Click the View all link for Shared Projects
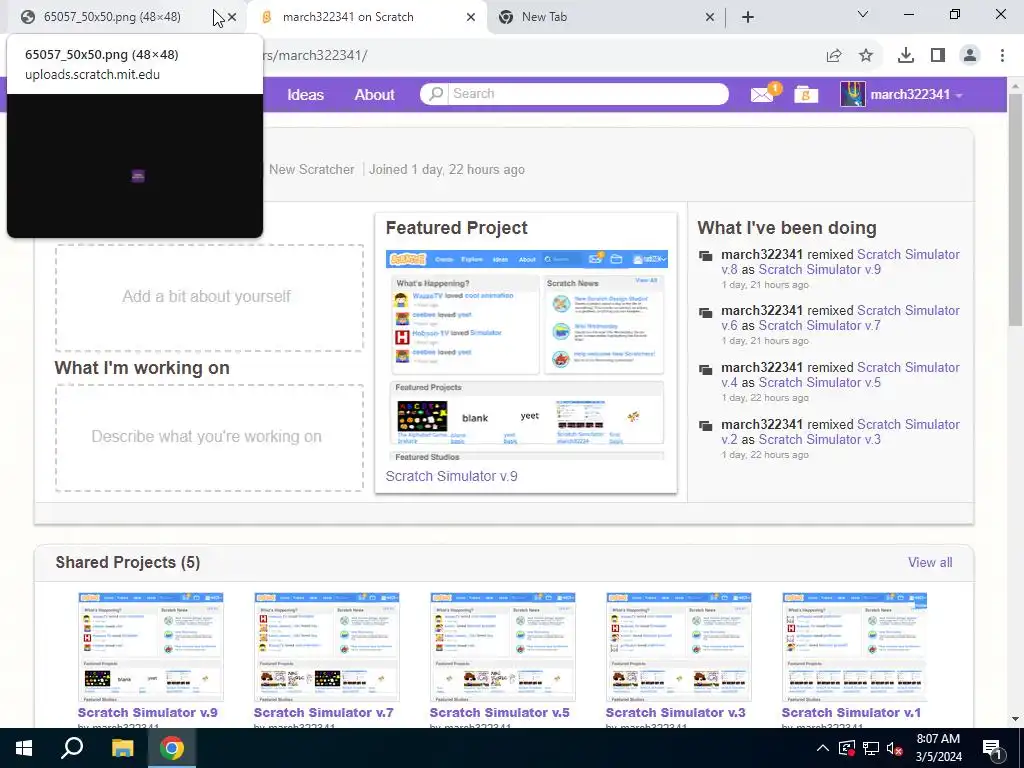Viewport: 1024px width, 768px height. [x=930, y=562]
